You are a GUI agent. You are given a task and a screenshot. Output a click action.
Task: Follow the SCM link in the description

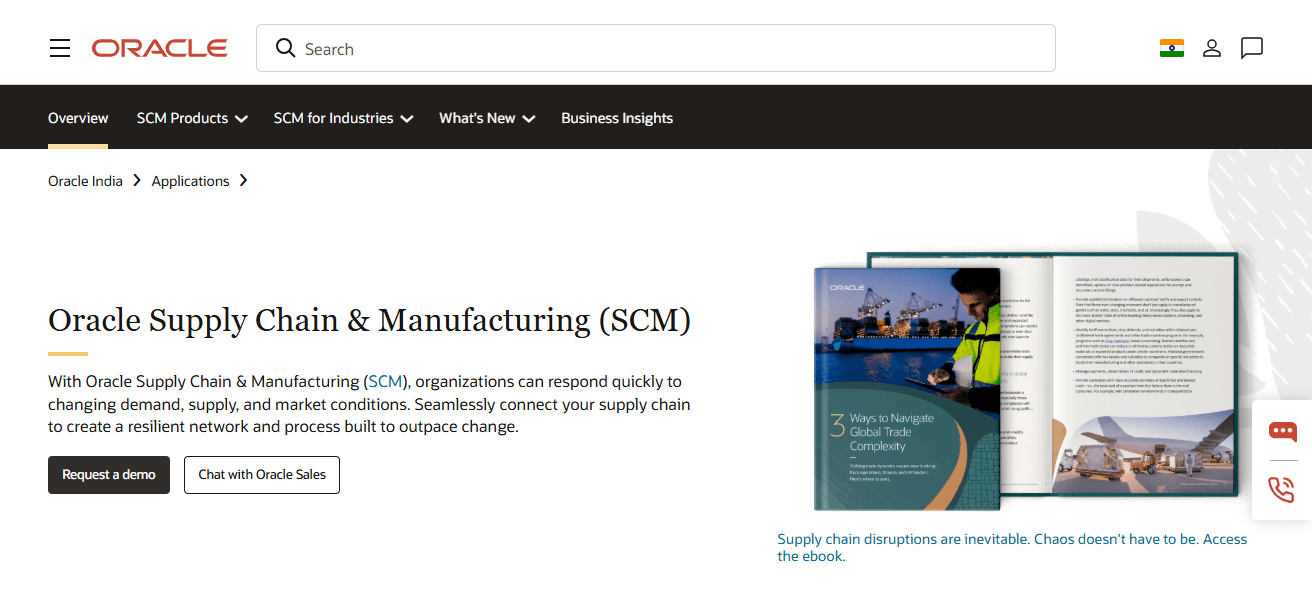pyautogui.click(x=385, y=381)
